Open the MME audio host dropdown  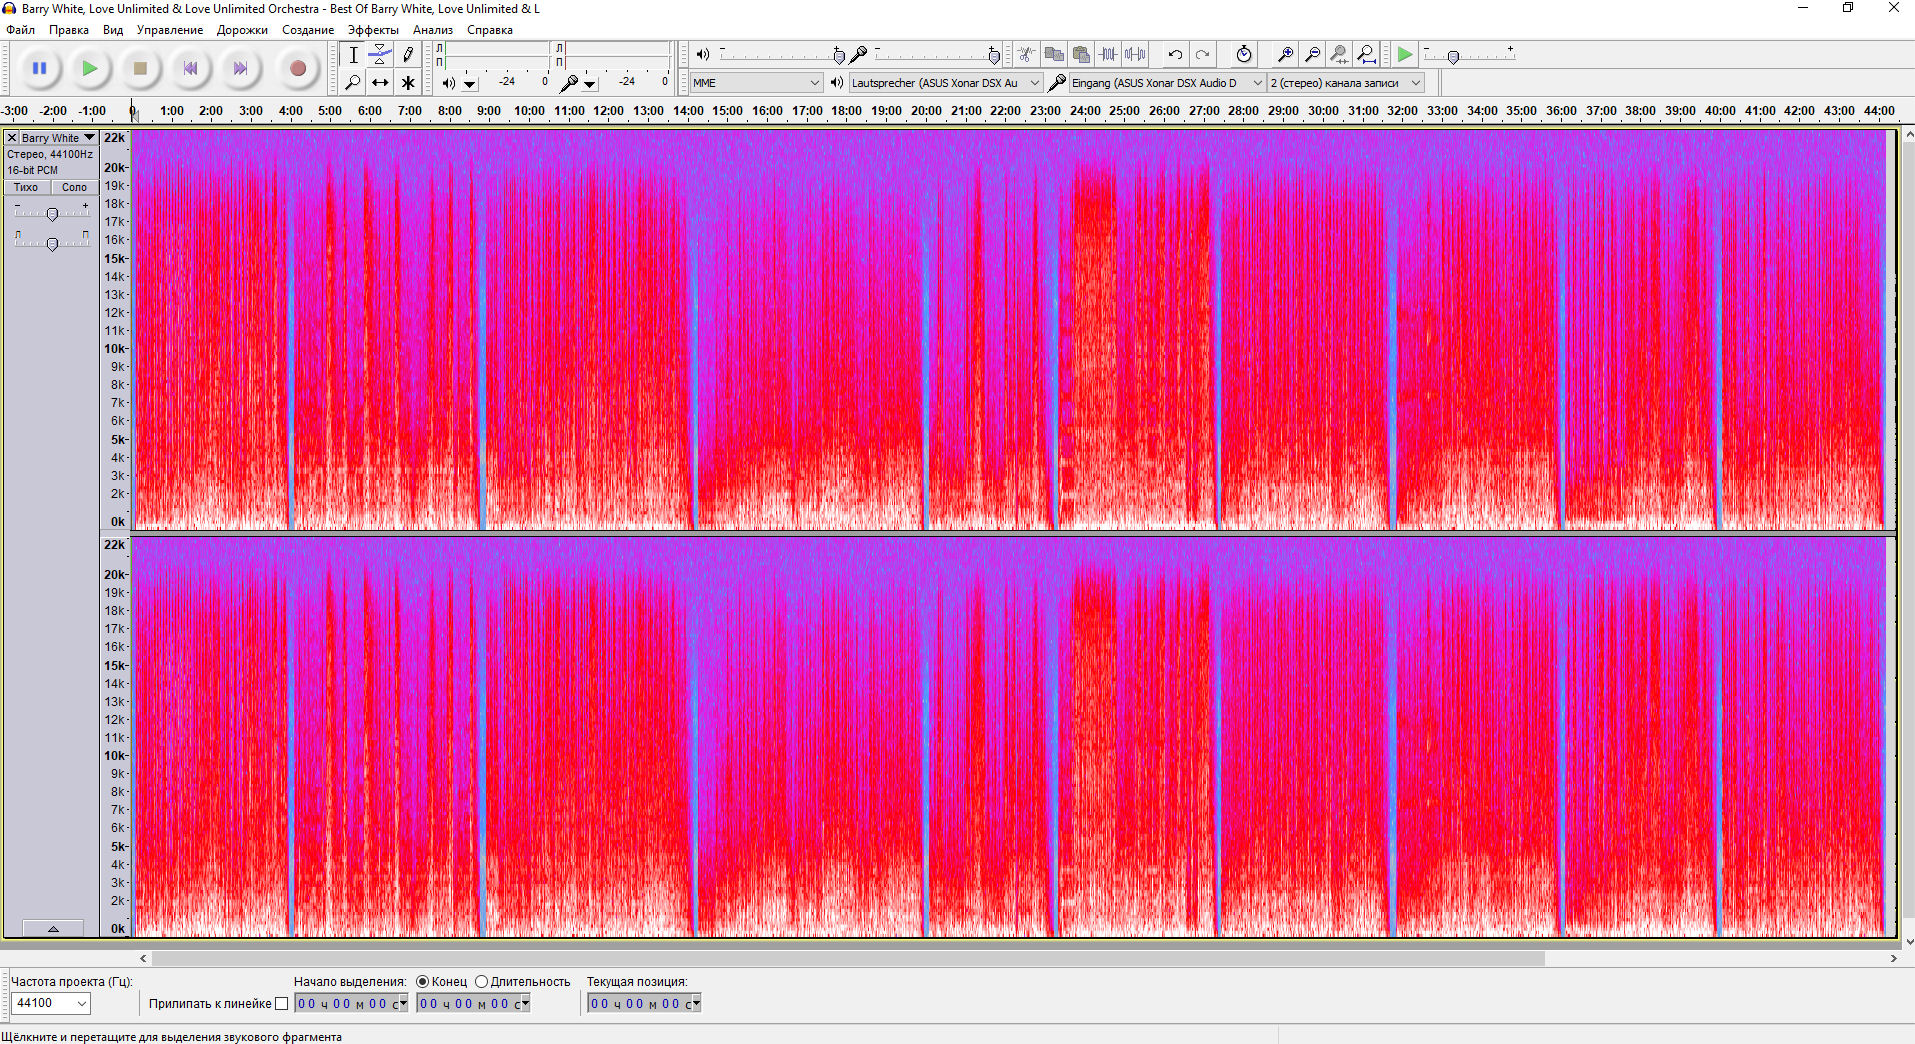(x=756, y=83)
